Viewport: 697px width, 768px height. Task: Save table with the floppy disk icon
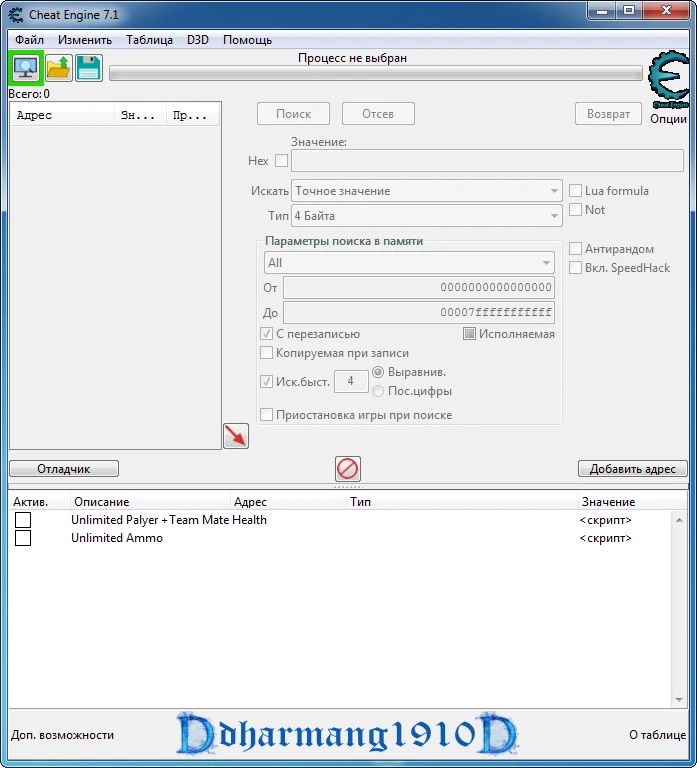pos(89,68)
